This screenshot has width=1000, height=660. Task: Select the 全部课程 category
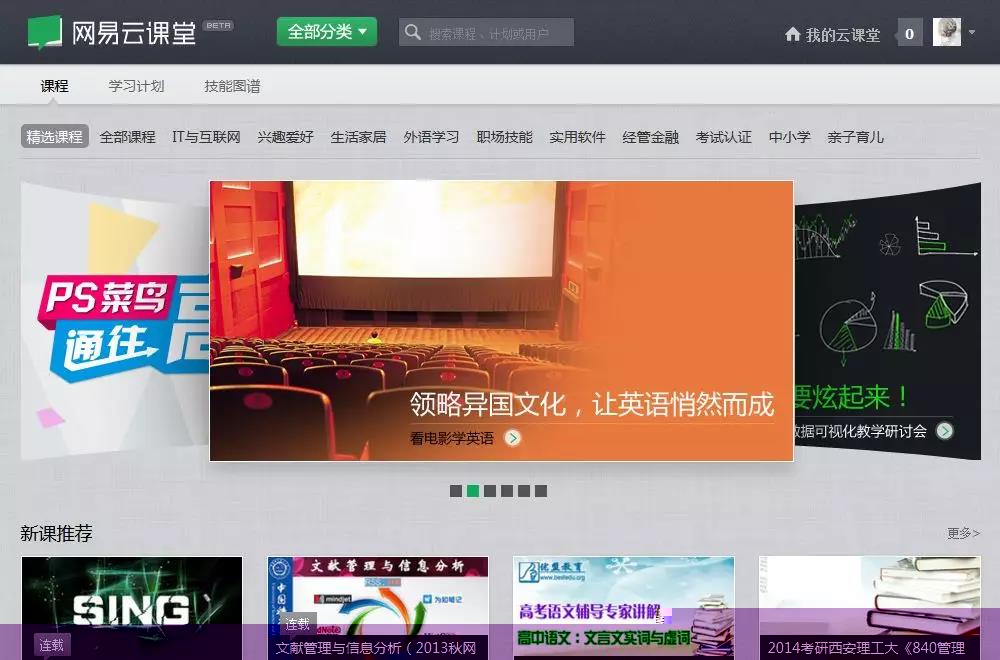click(128, 136)
